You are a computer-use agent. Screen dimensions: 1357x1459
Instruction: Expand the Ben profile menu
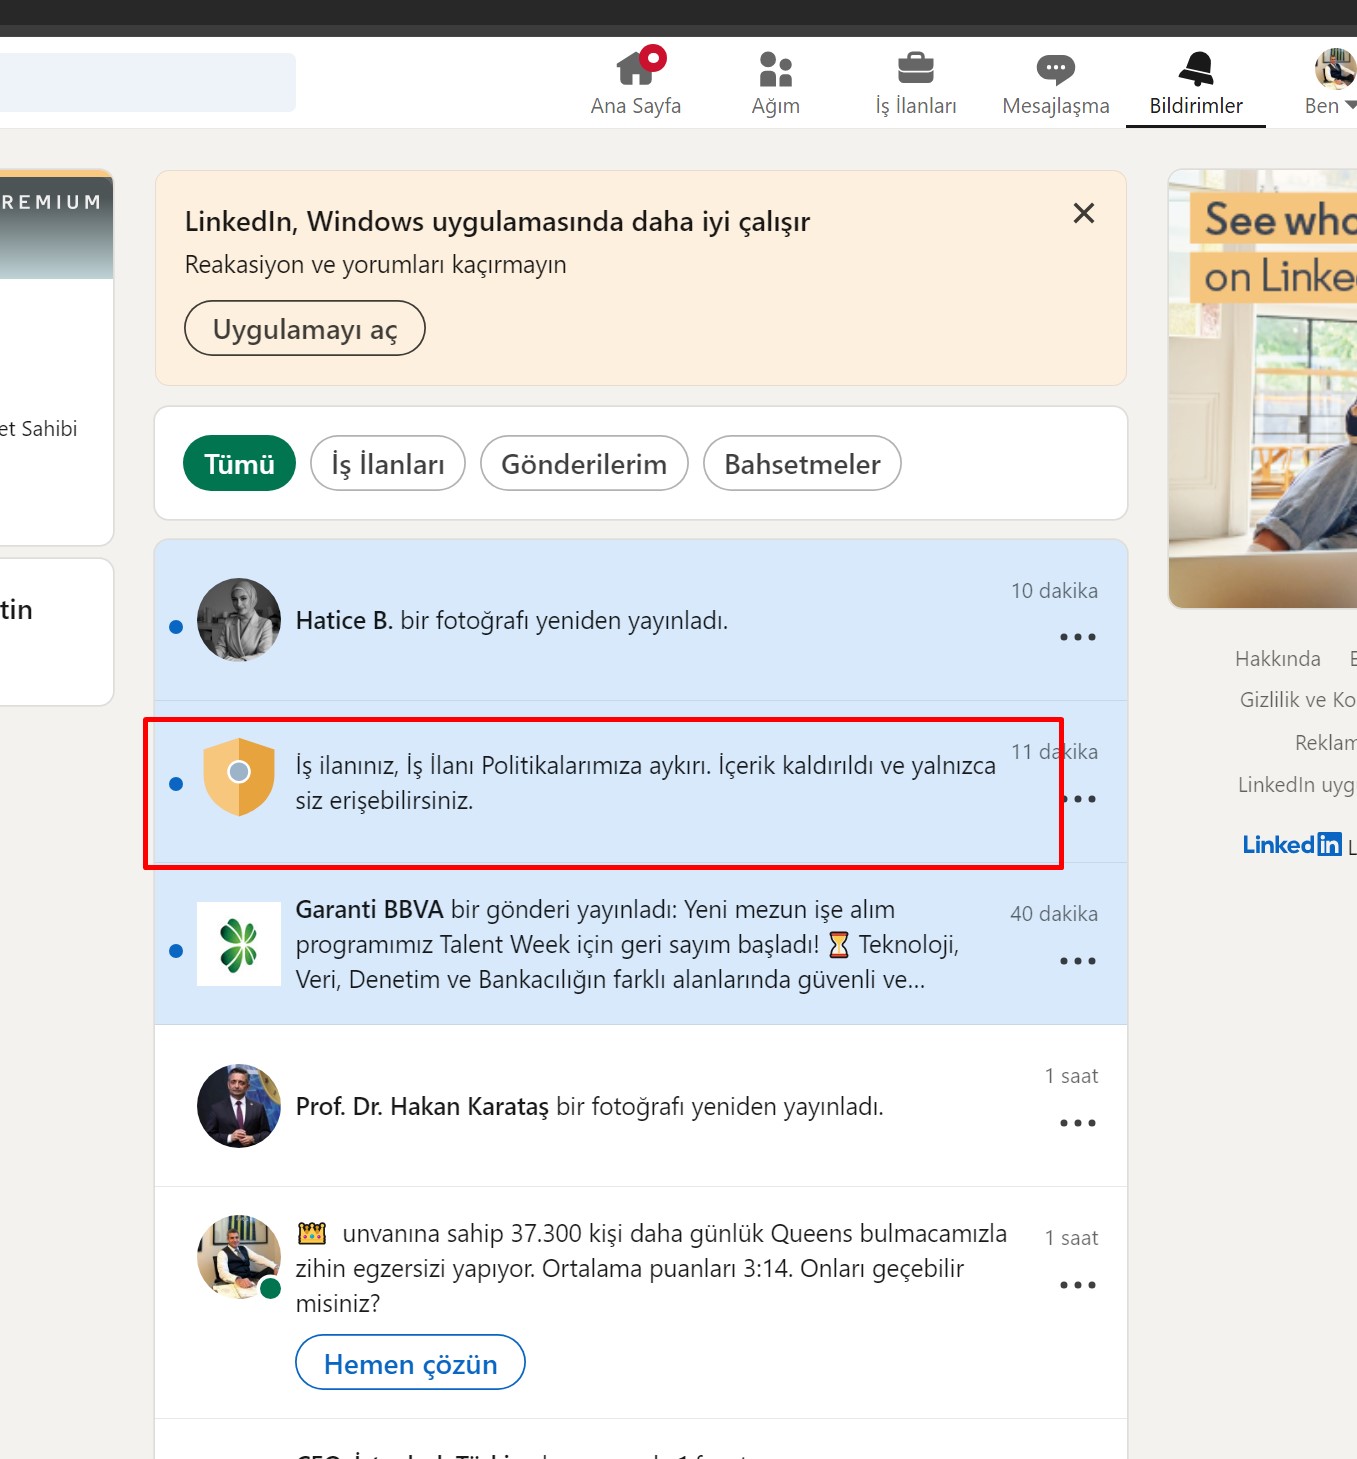click(1331, 82)
